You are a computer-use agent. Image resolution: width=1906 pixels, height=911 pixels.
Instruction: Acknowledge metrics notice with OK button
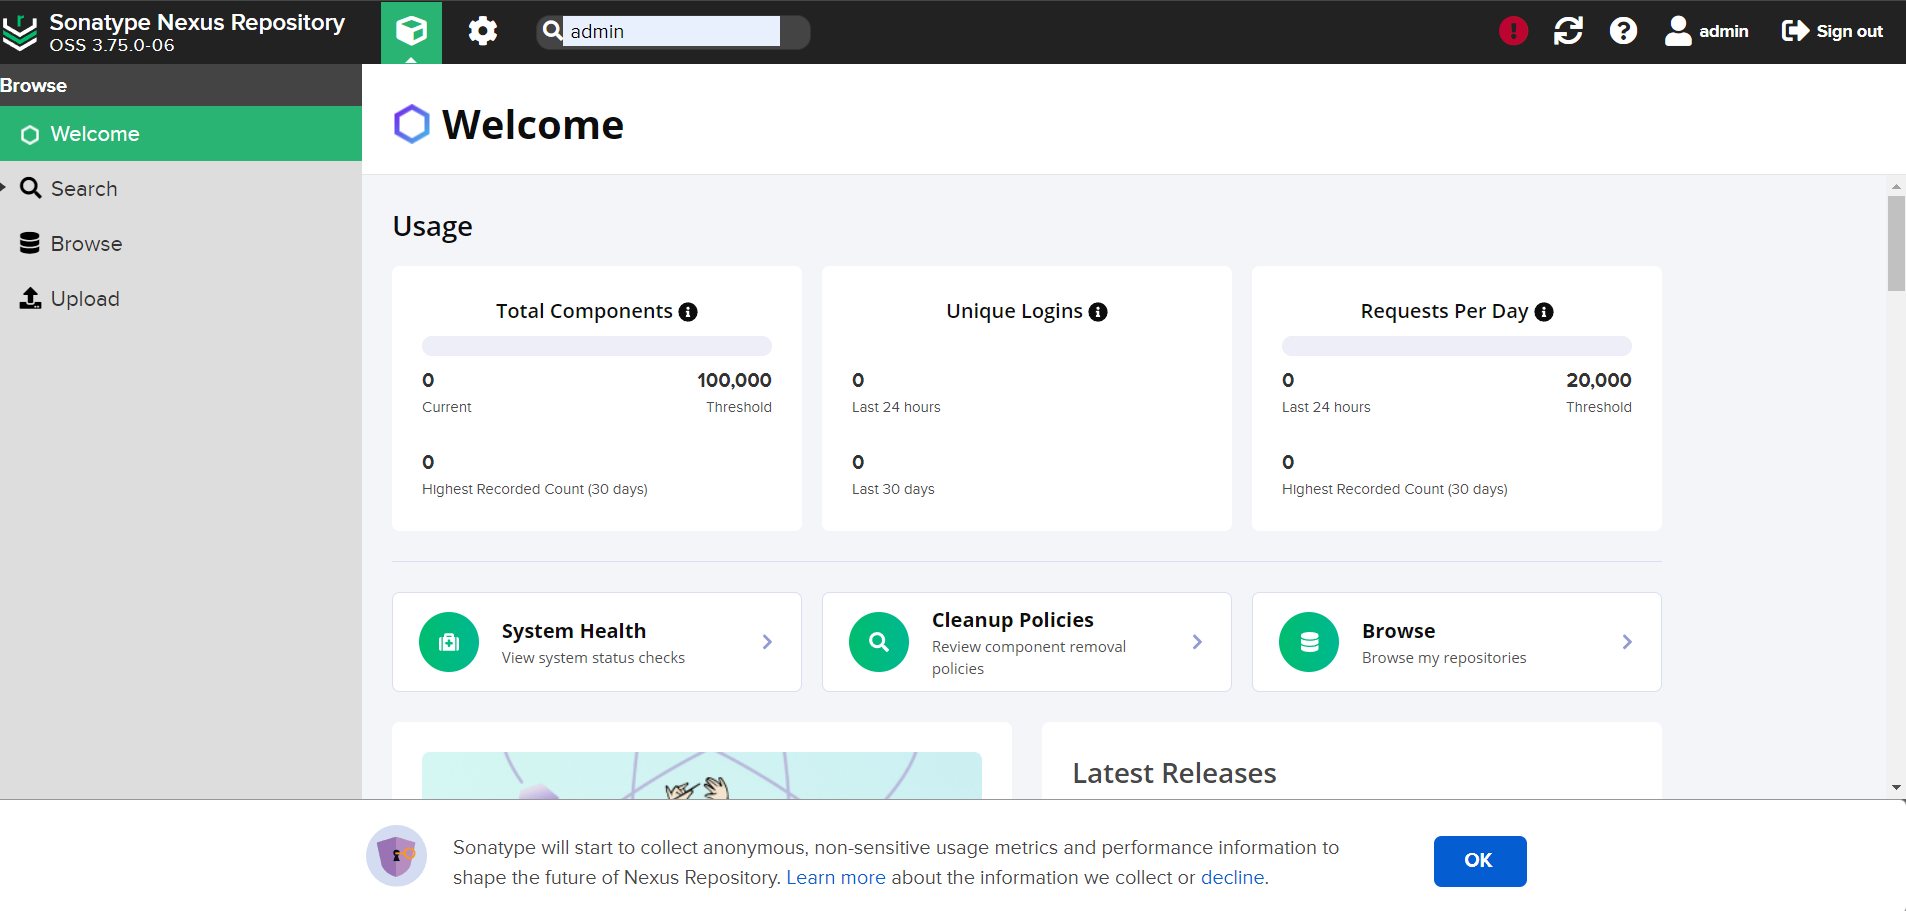click(x=1479, y=861)
